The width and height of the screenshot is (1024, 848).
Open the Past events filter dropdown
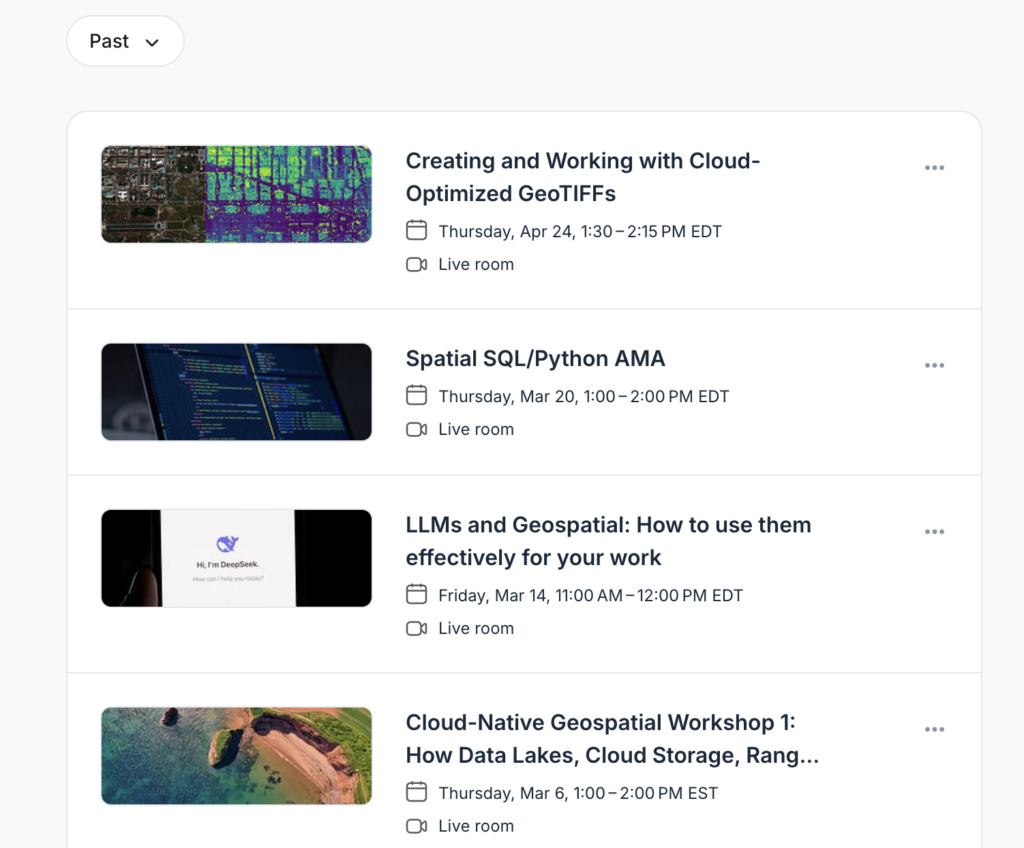124,41
